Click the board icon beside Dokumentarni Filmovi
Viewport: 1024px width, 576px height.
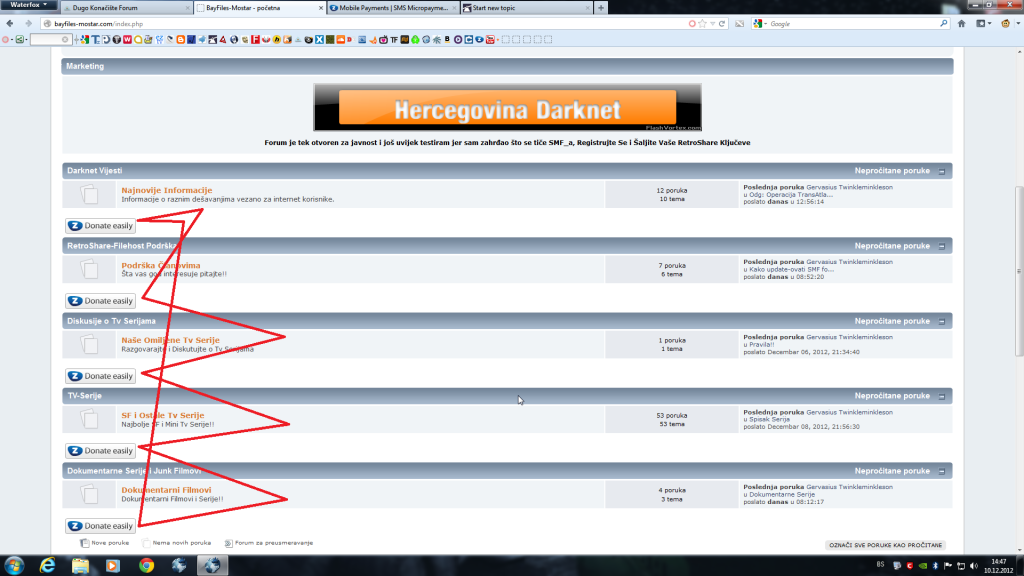coord(89,494)
